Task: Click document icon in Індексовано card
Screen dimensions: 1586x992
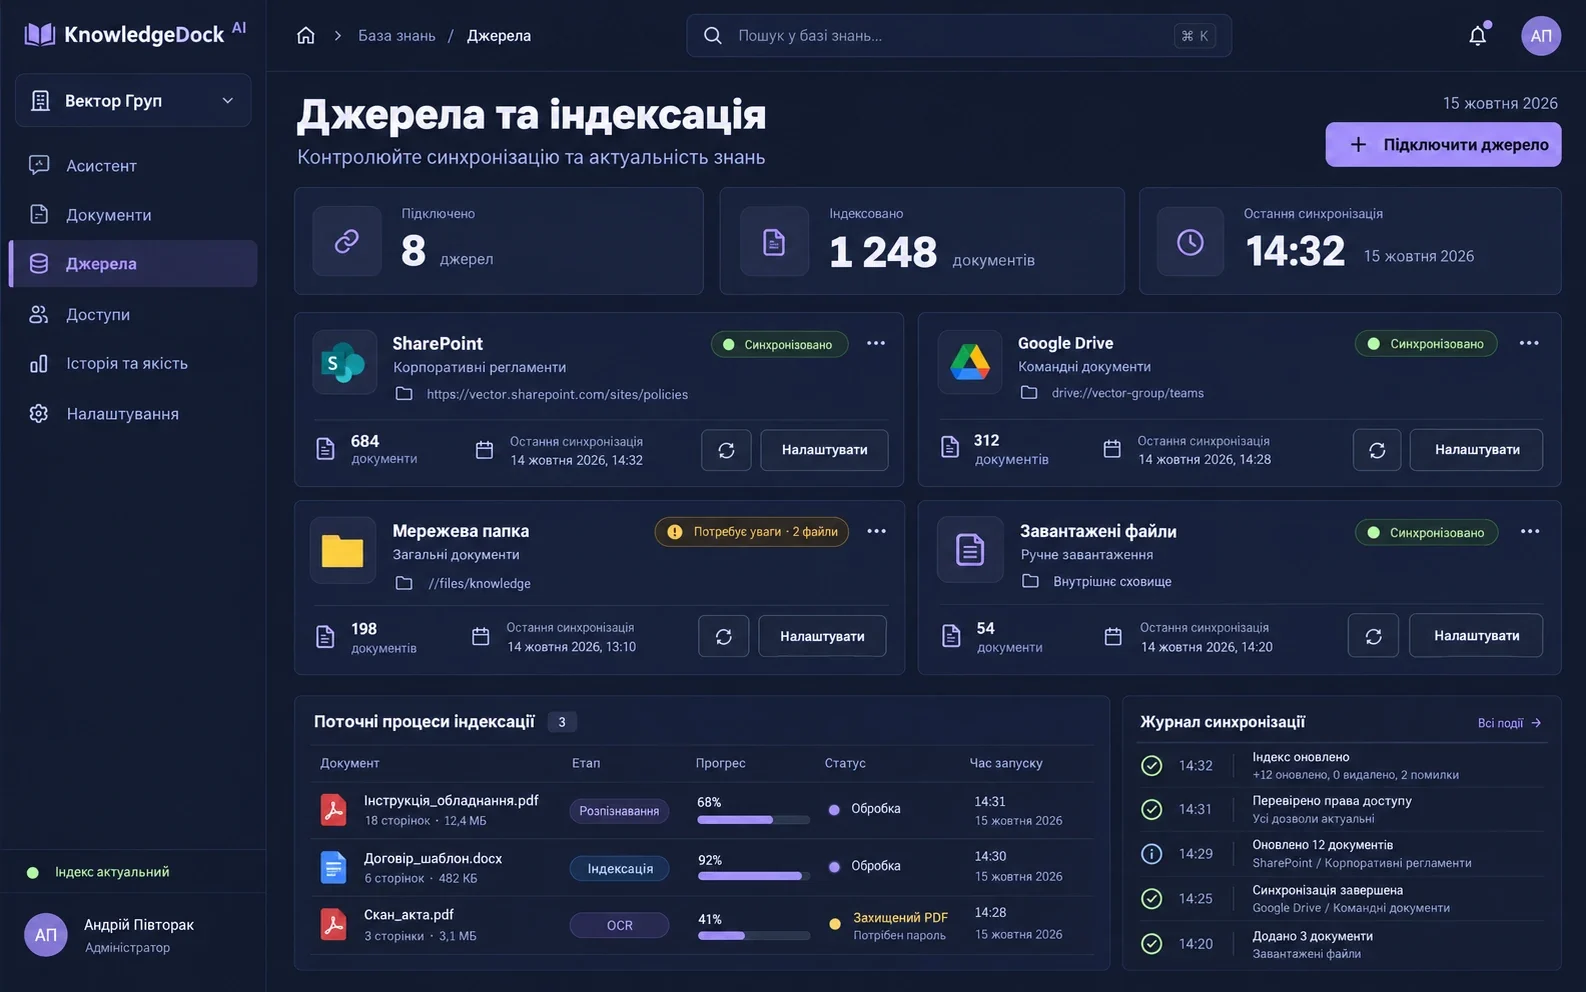Action: pos(774,241)
